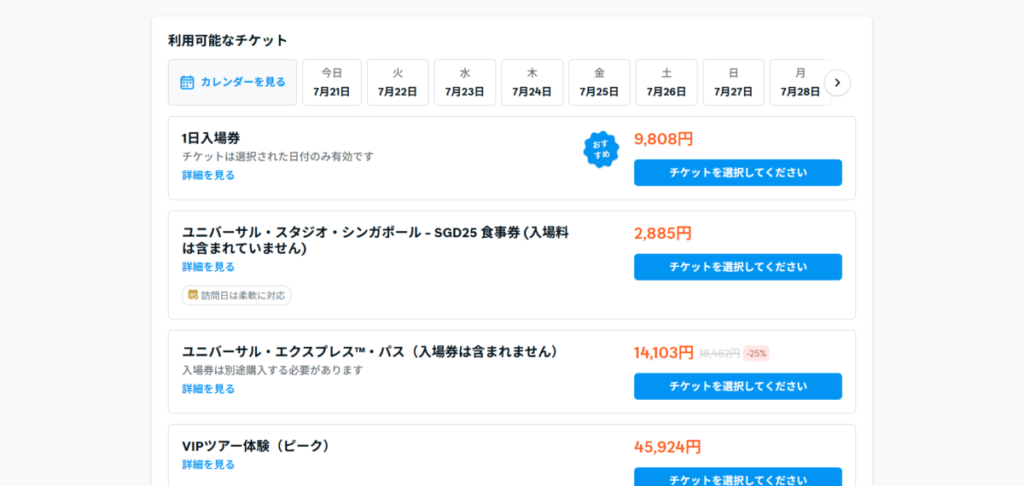Image resolution: width=1024 pixels, height=486 pixels.
Task: Select the 今日 7月21日 date tab
Action: pyautogui.click(x=332, y=82)
